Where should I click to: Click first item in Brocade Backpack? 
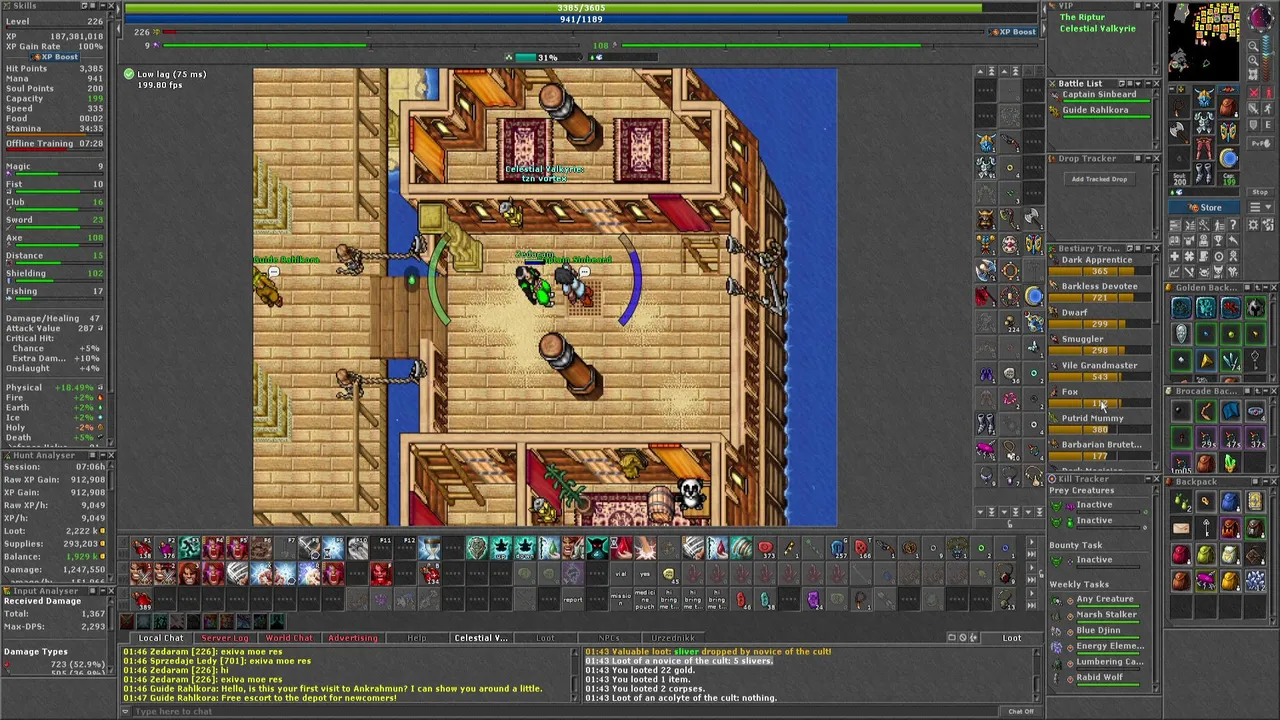coord(1181,412)
